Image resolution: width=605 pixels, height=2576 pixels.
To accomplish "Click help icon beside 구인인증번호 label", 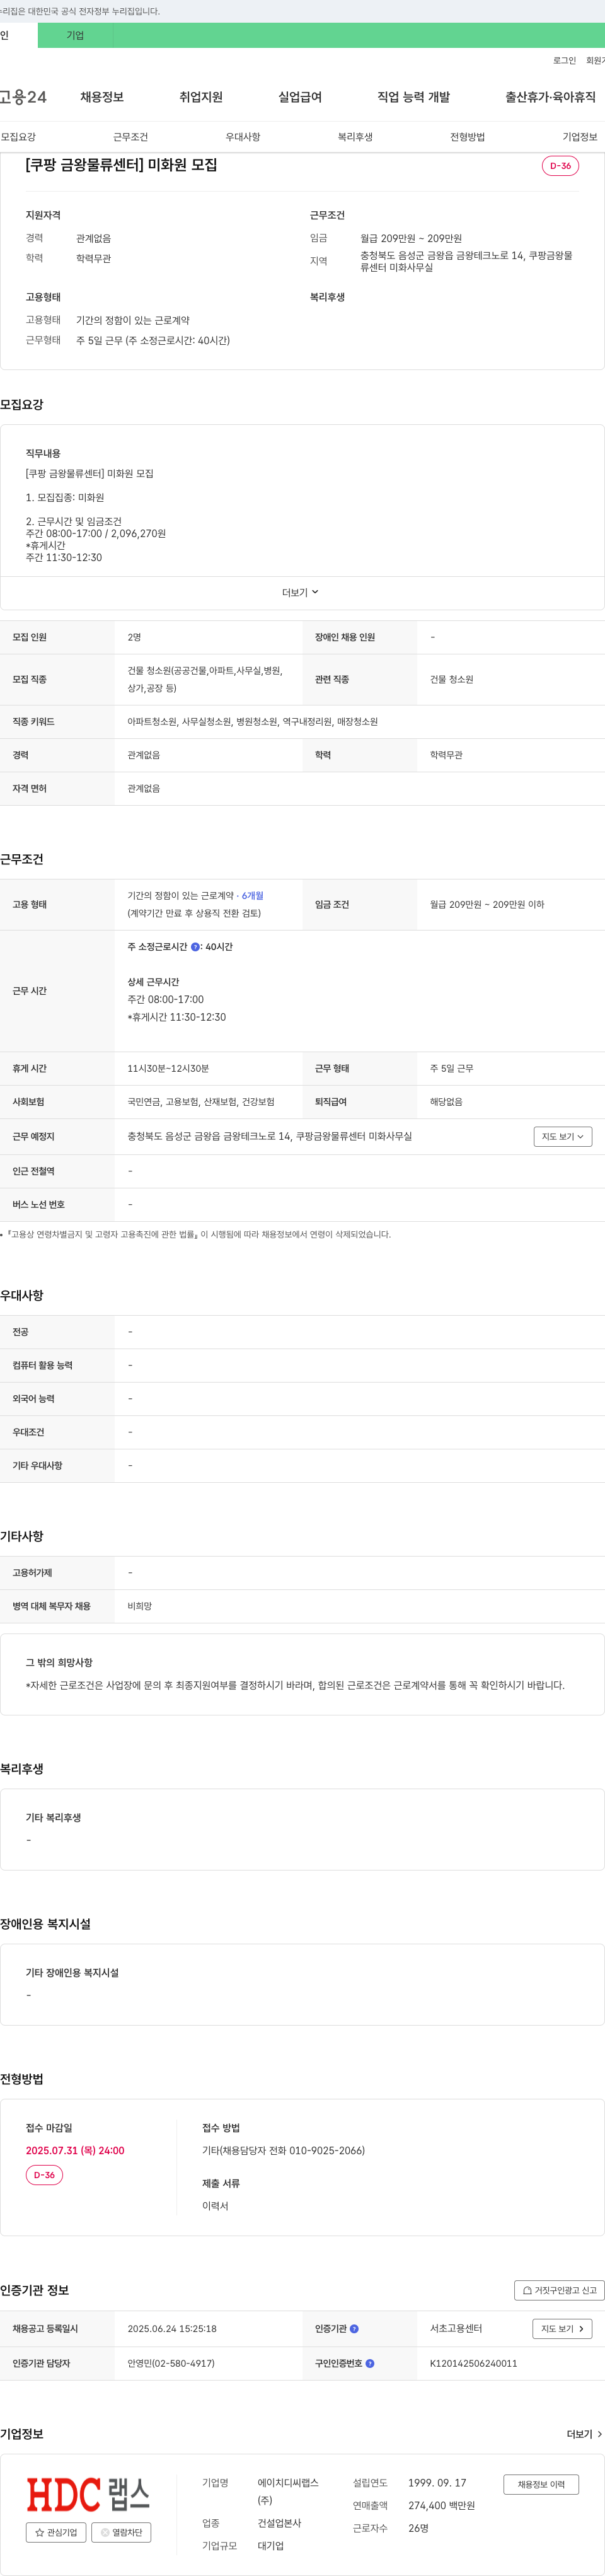I will pyautogui.click(x=370, y=2364).
